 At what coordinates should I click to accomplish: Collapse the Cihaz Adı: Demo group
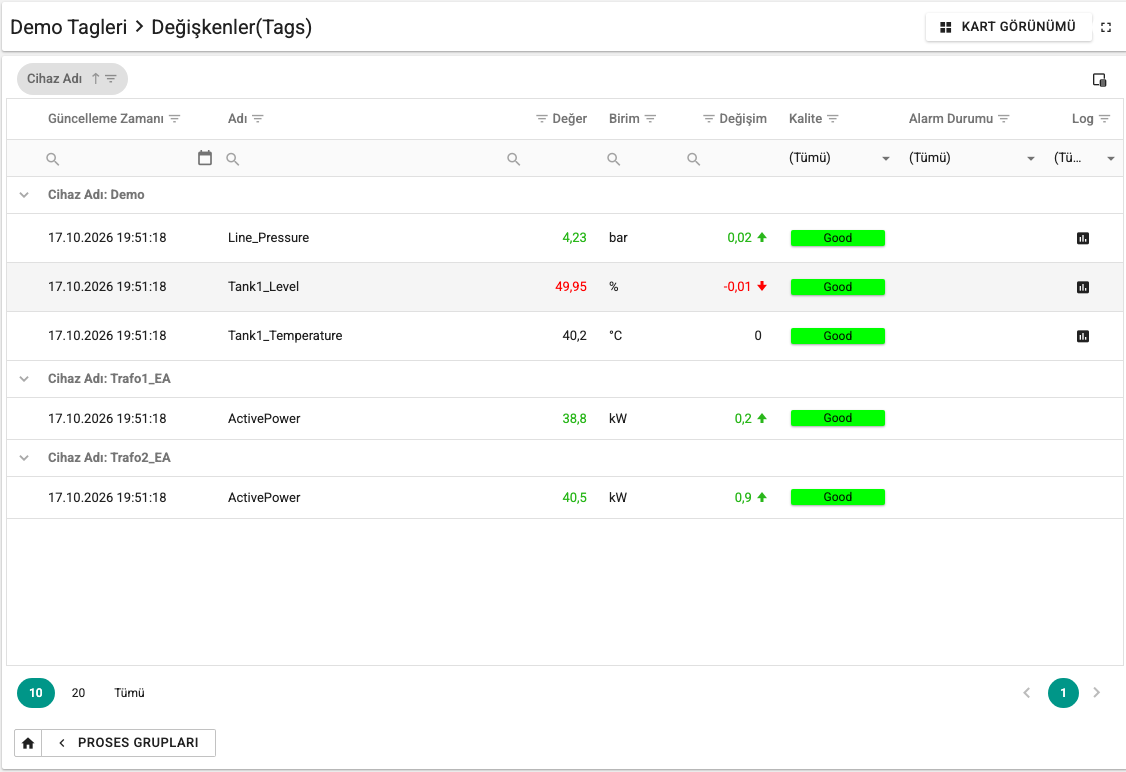tap(24, 195)
